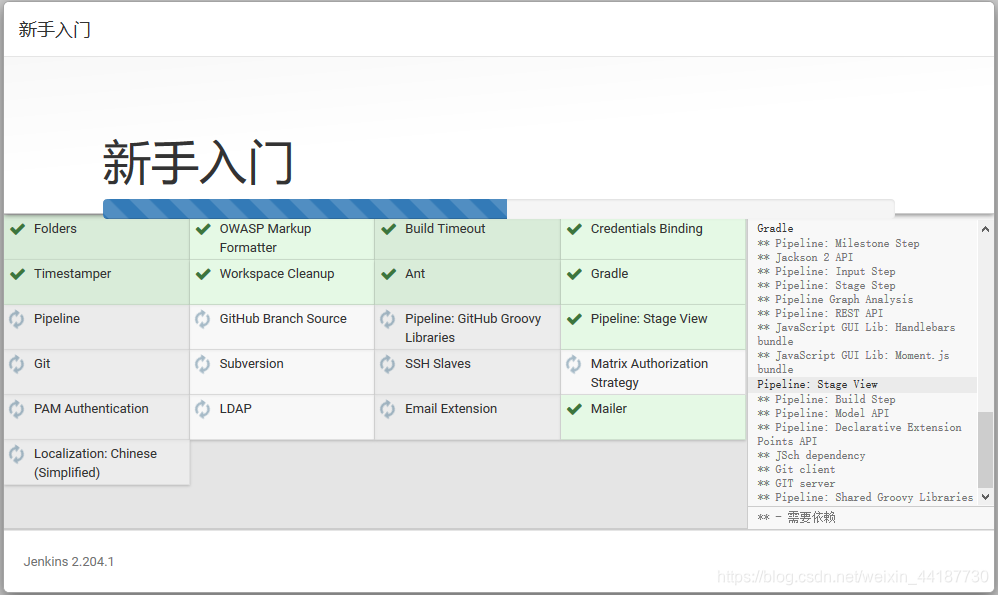Select the Credentials Binding label
Screen dimensions: 998x595
647,228
